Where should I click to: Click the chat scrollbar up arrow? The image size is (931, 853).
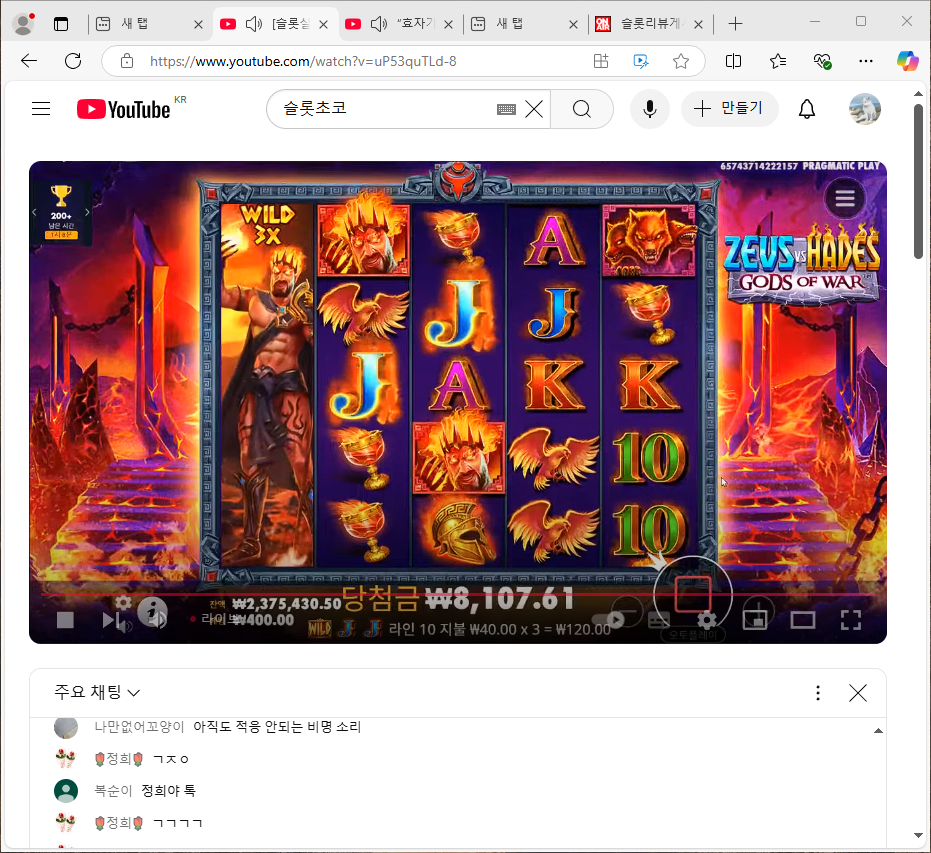[x=878, y=731]
